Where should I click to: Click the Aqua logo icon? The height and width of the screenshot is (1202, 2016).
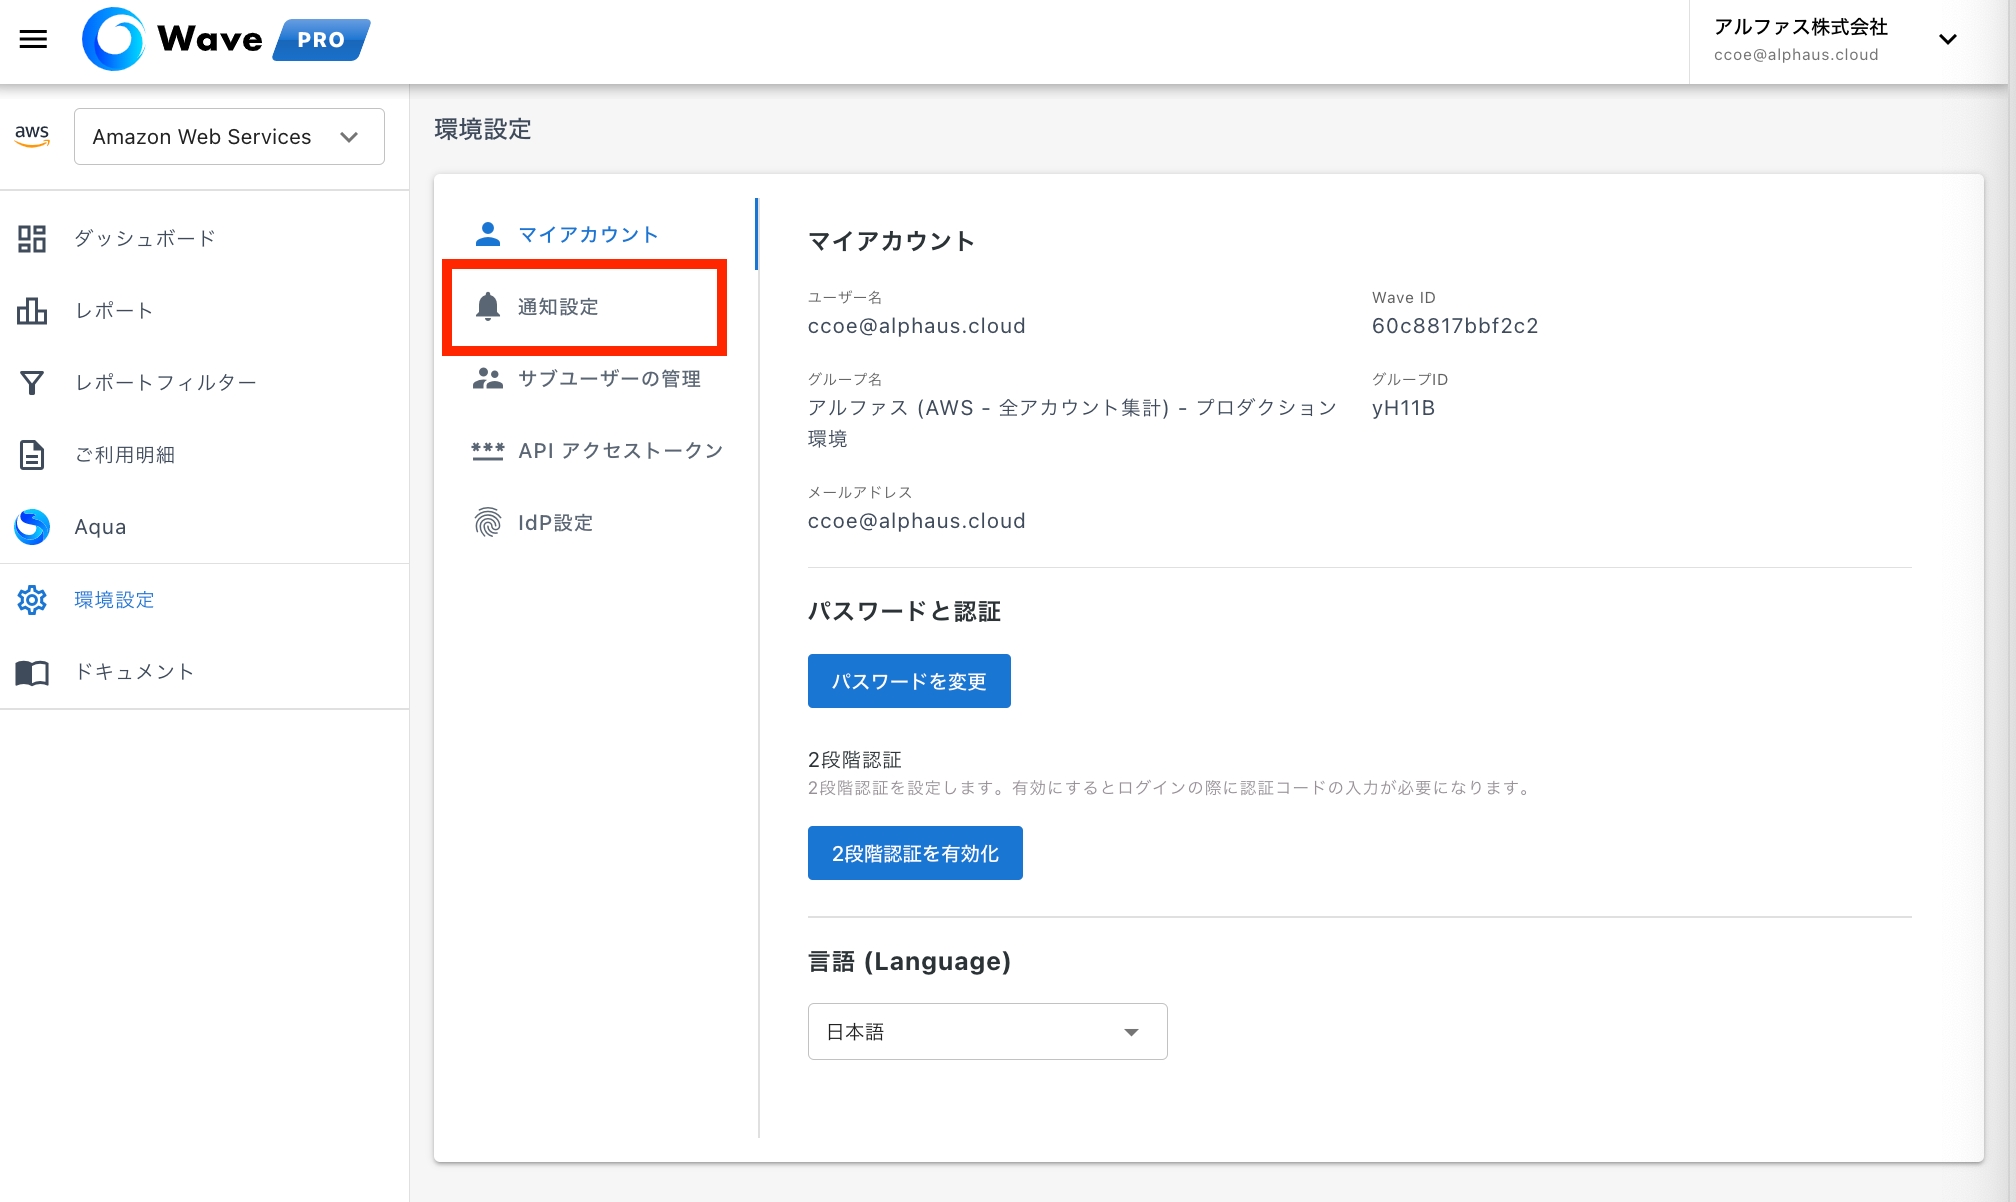coord(32,527)
